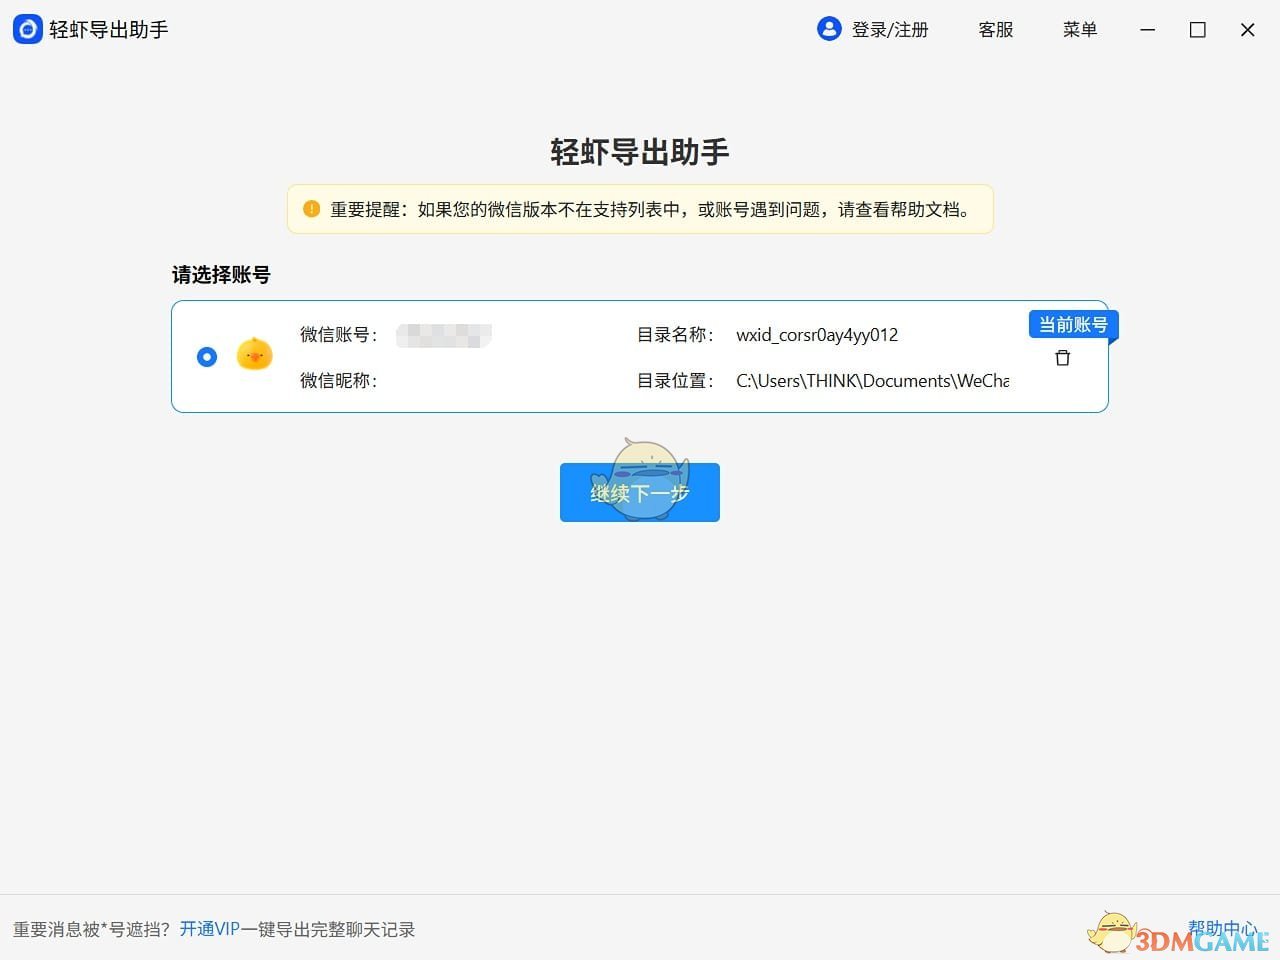
Task: Select the account with the radio button
Action: click(206, 356)
